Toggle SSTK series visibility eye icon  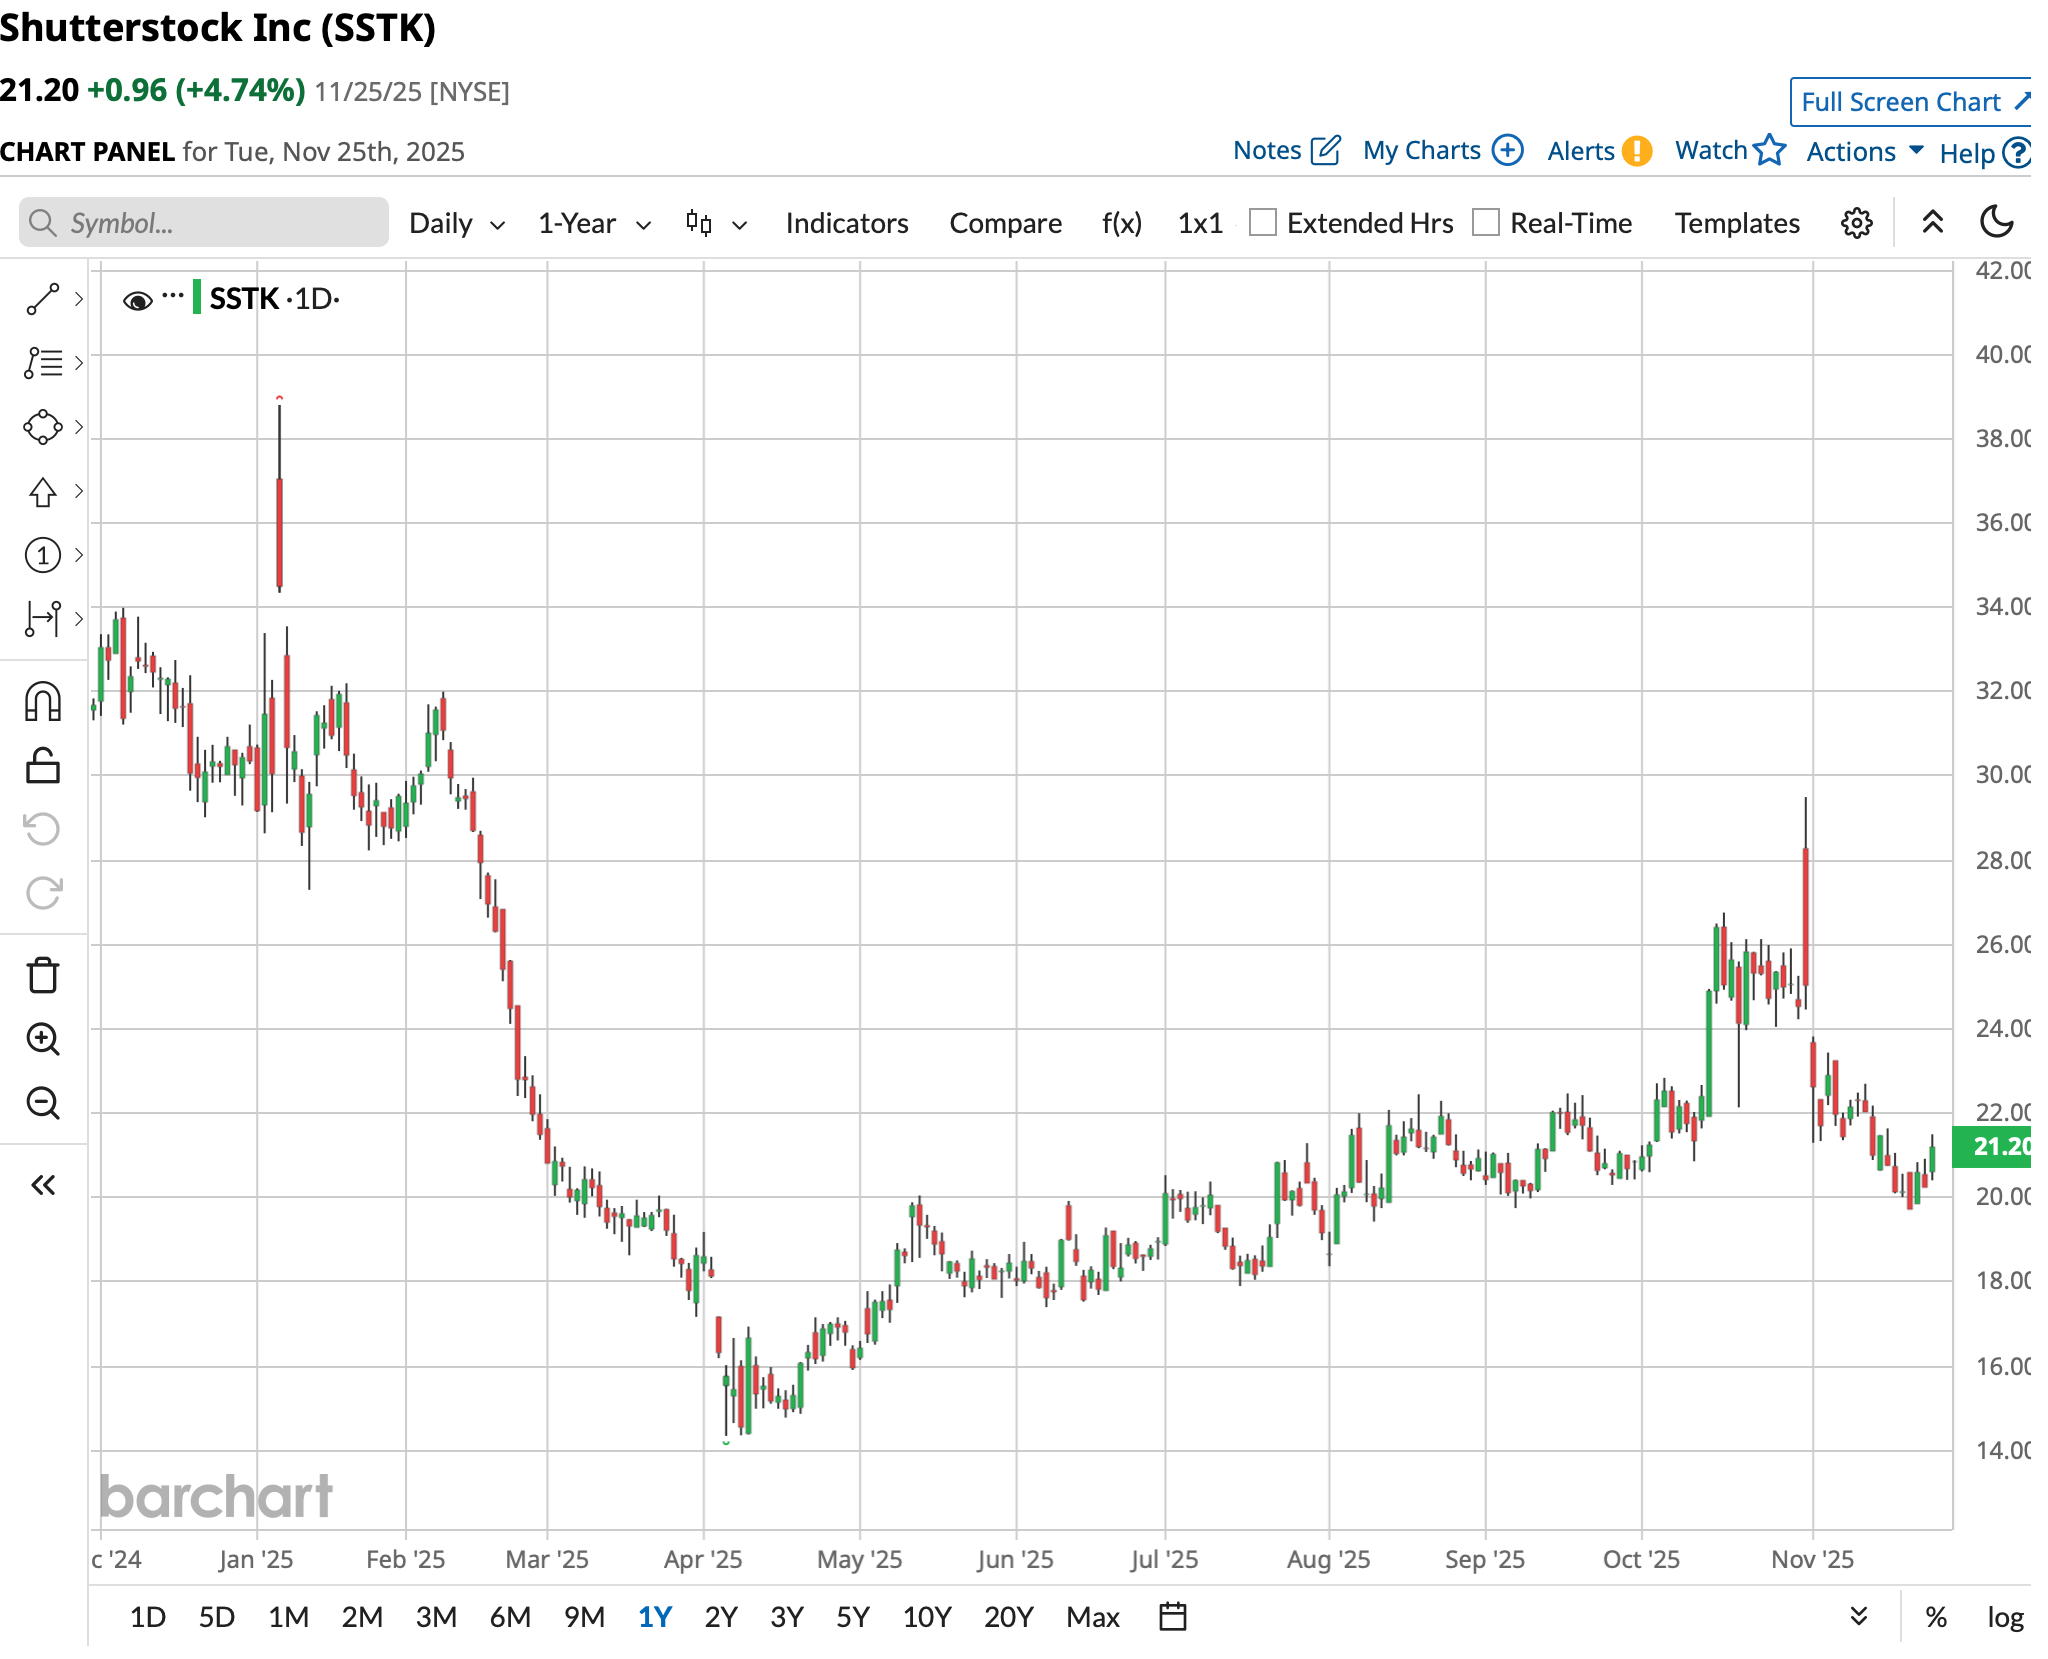pos(137,300)
